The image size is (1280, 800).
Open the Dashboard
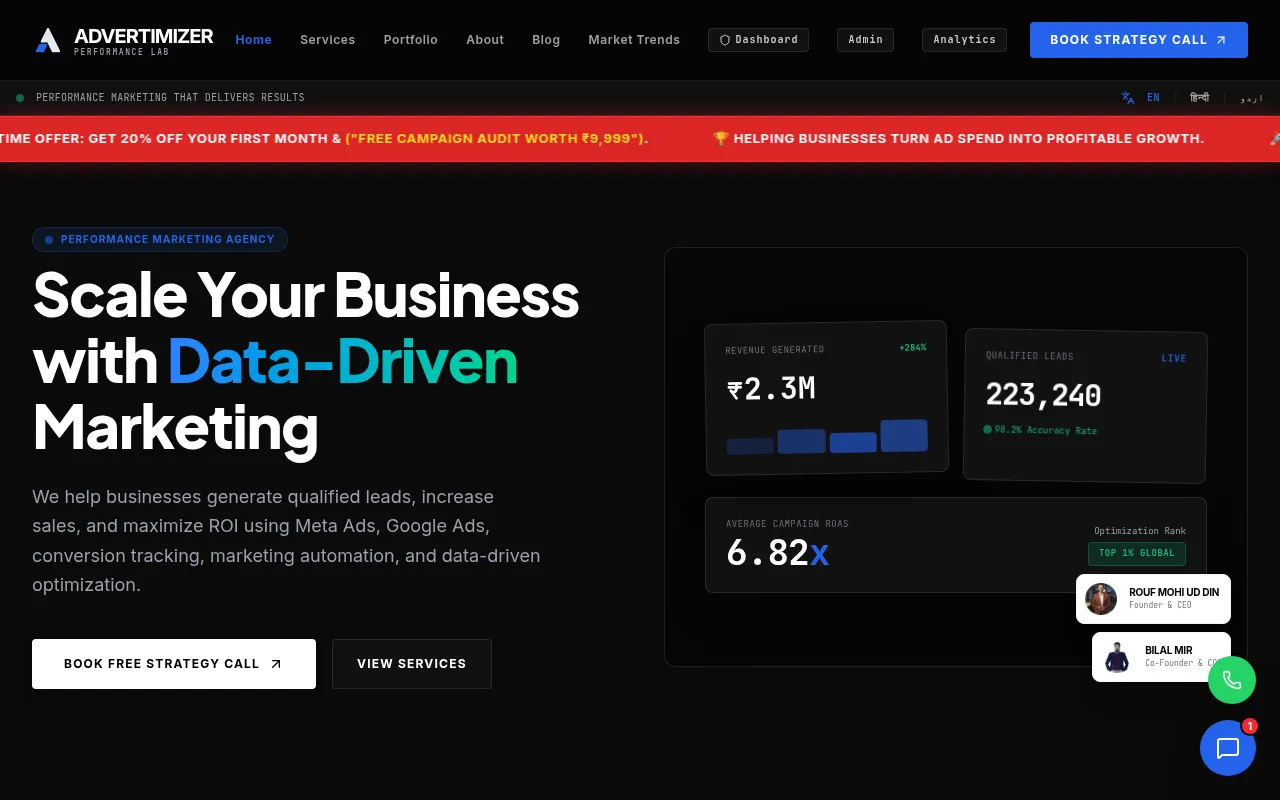coord(758,40)
